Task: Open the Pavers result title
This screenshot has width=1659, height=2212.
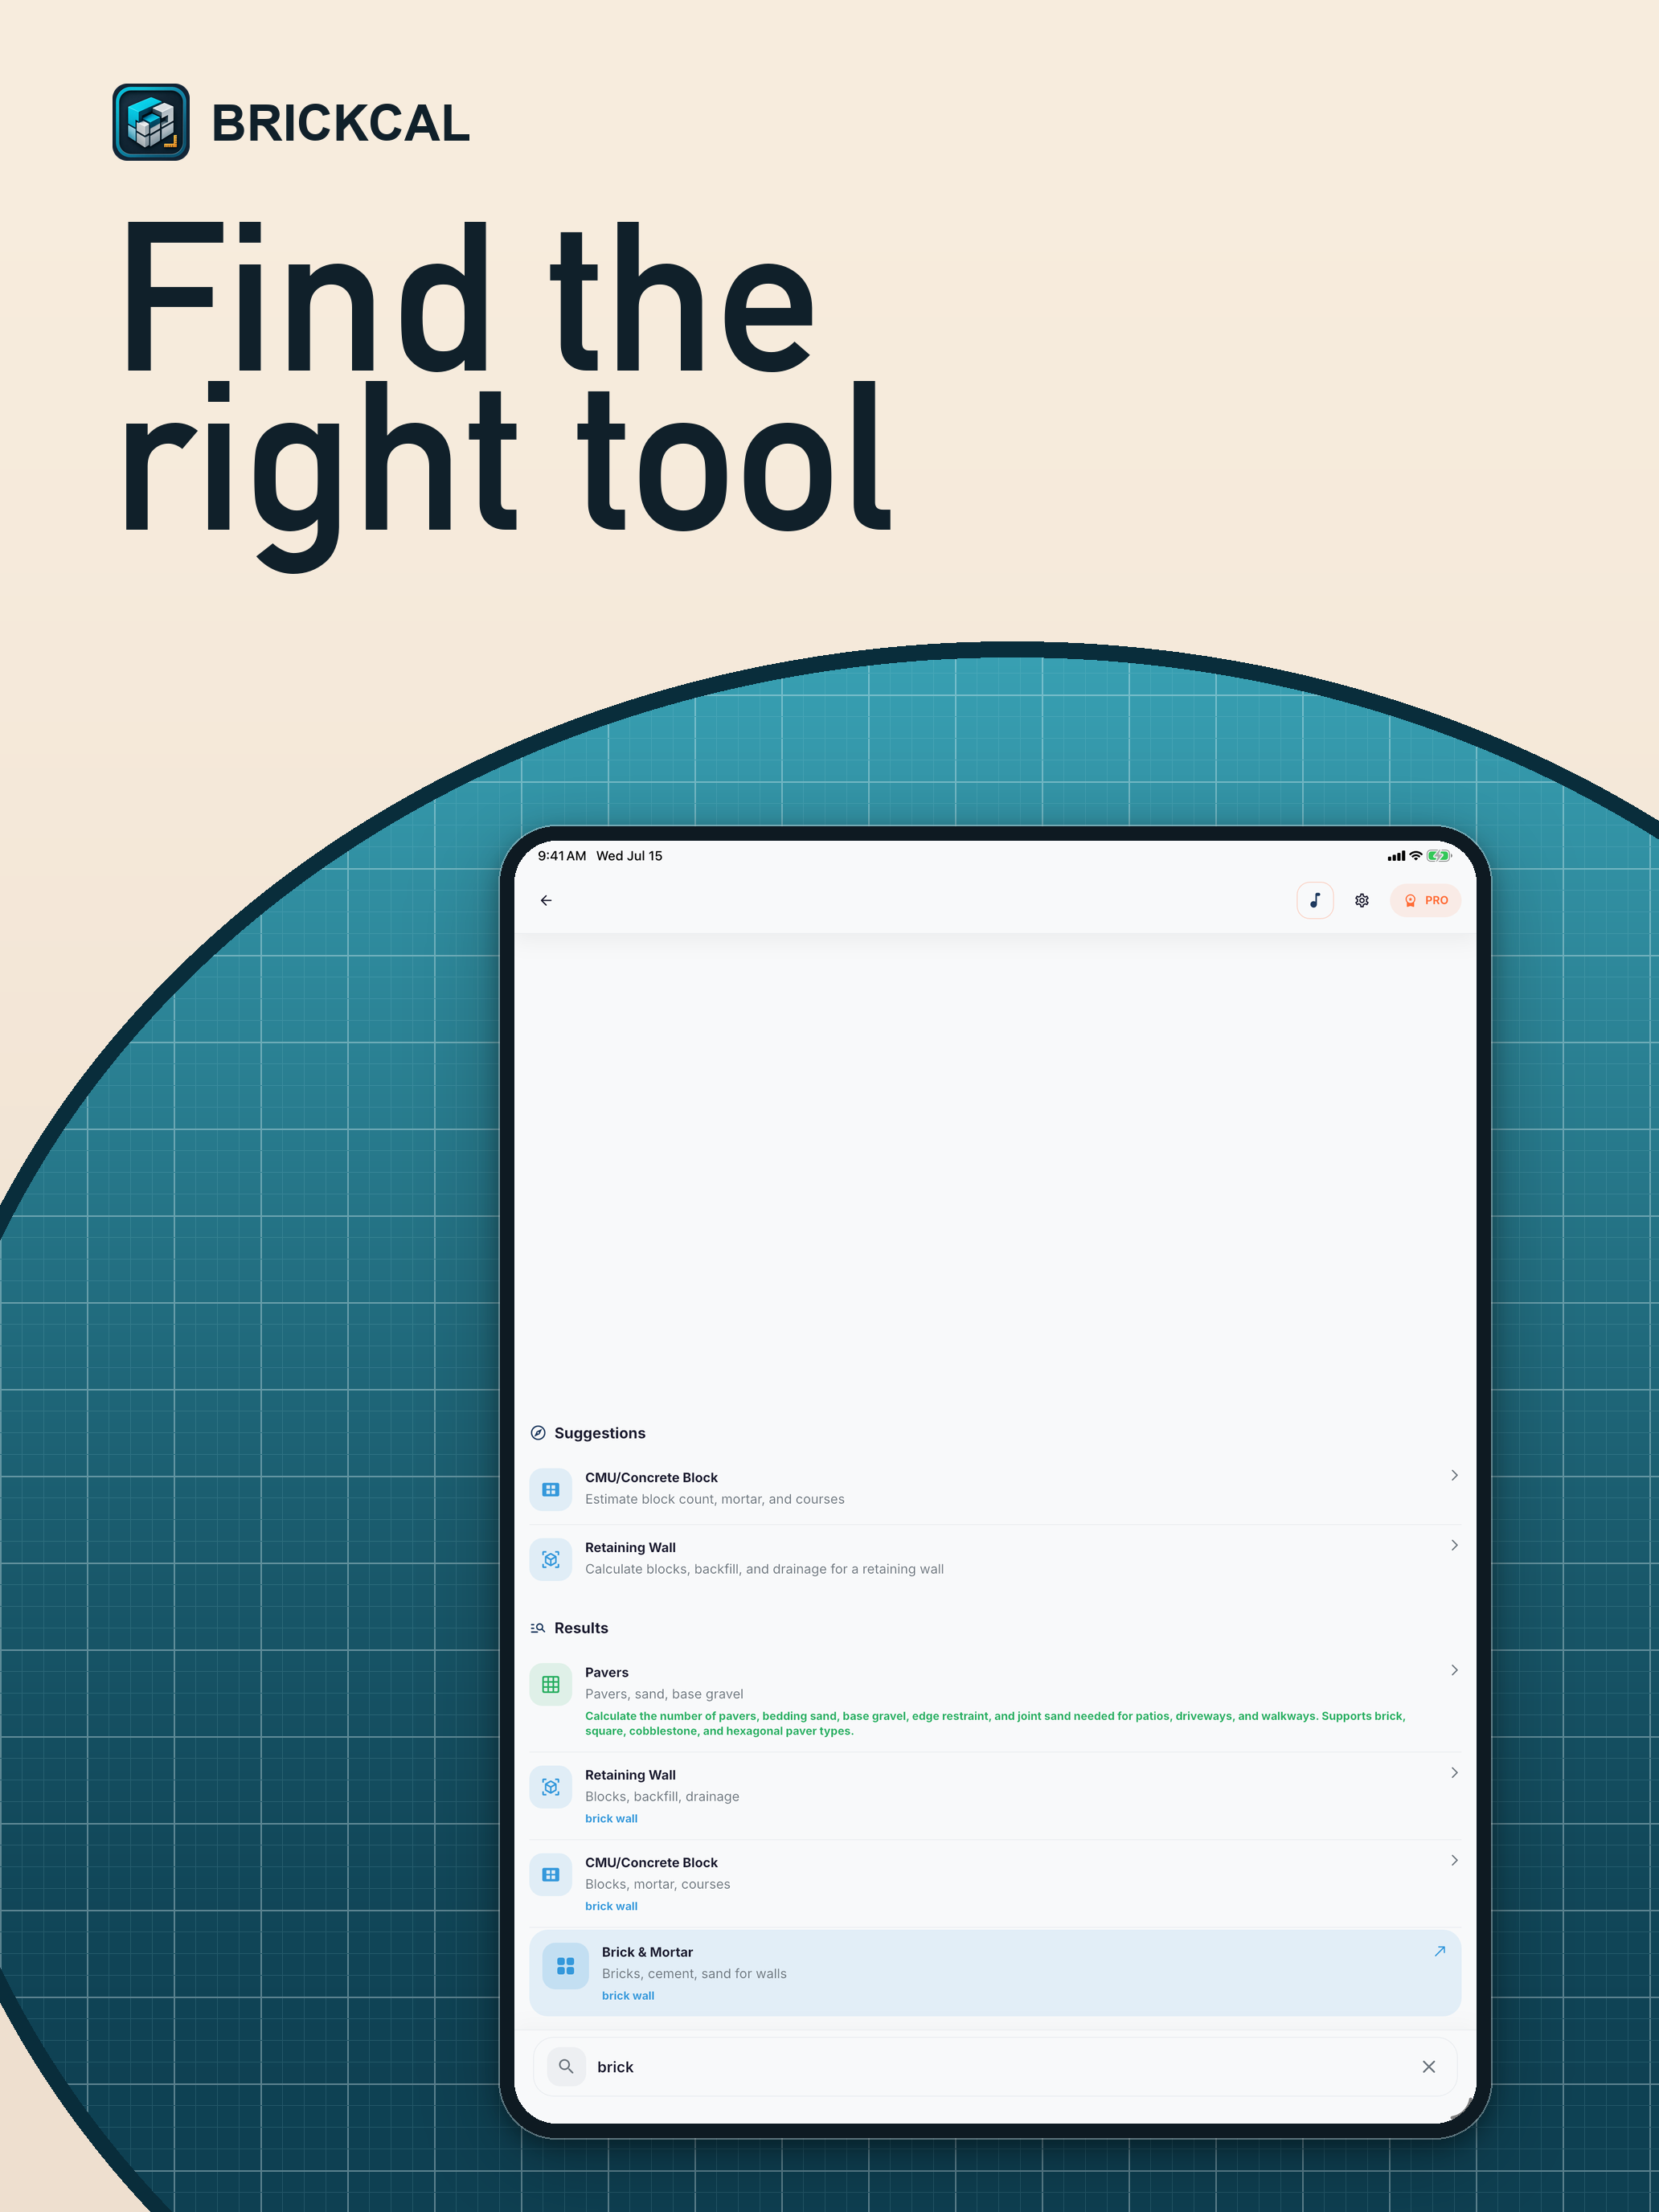Action: click(606, 1672)
